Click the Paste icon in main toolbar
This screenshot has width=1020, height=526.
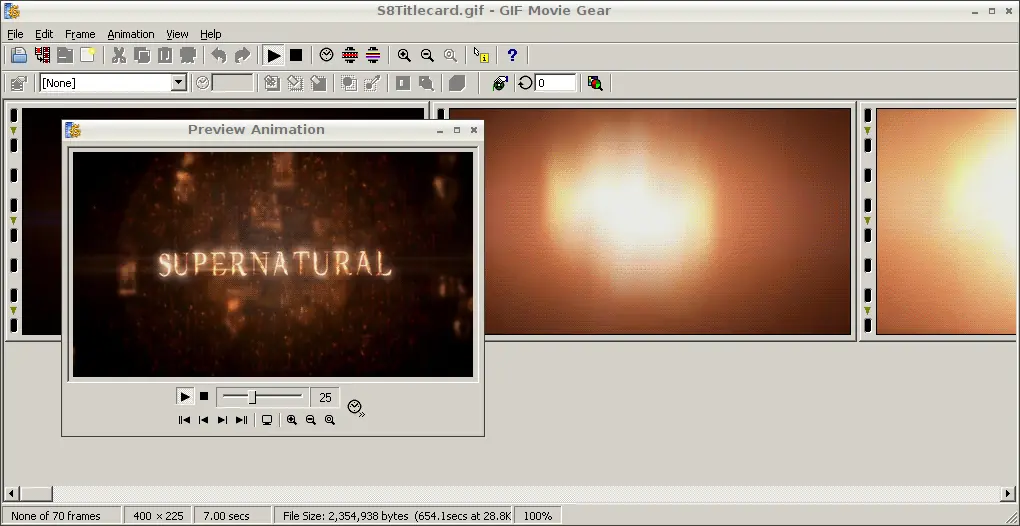point(165,55)
